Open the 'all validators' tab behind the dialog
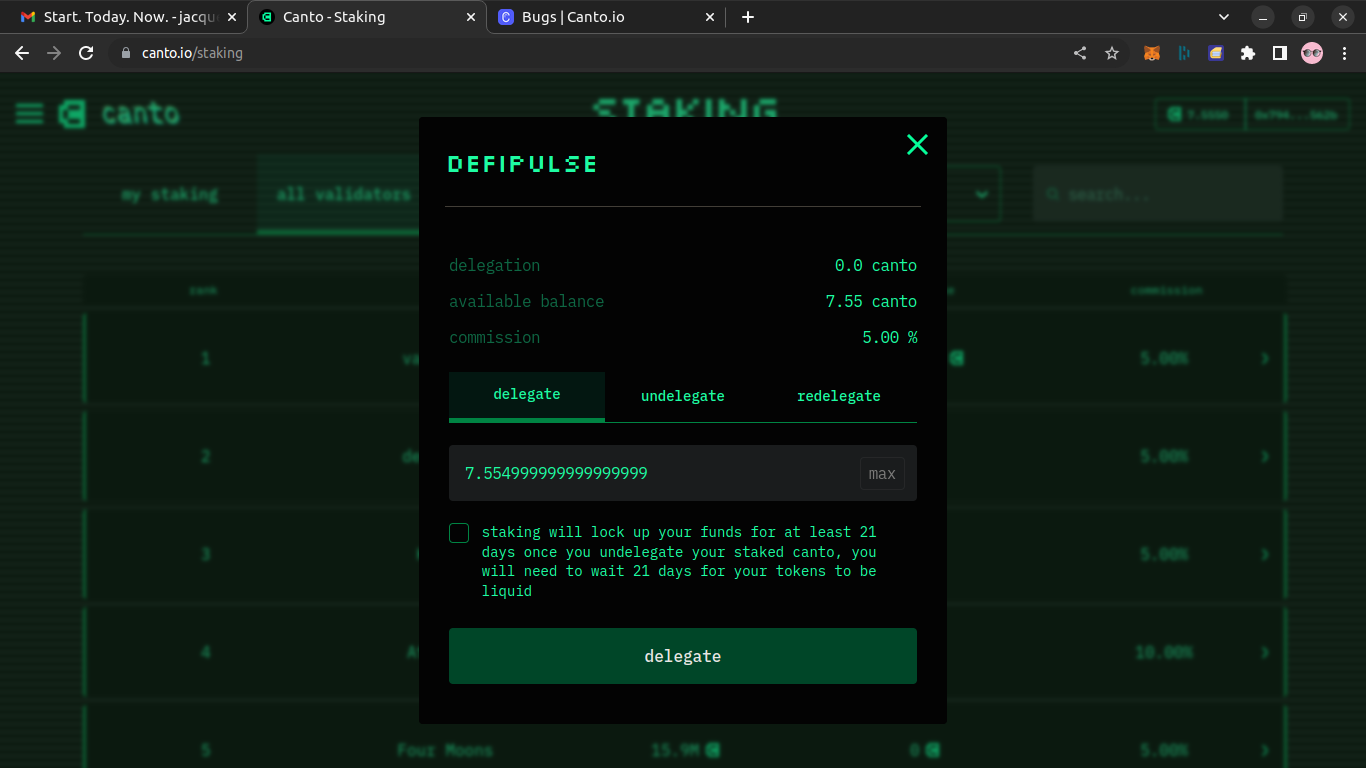 pos(343,195)
